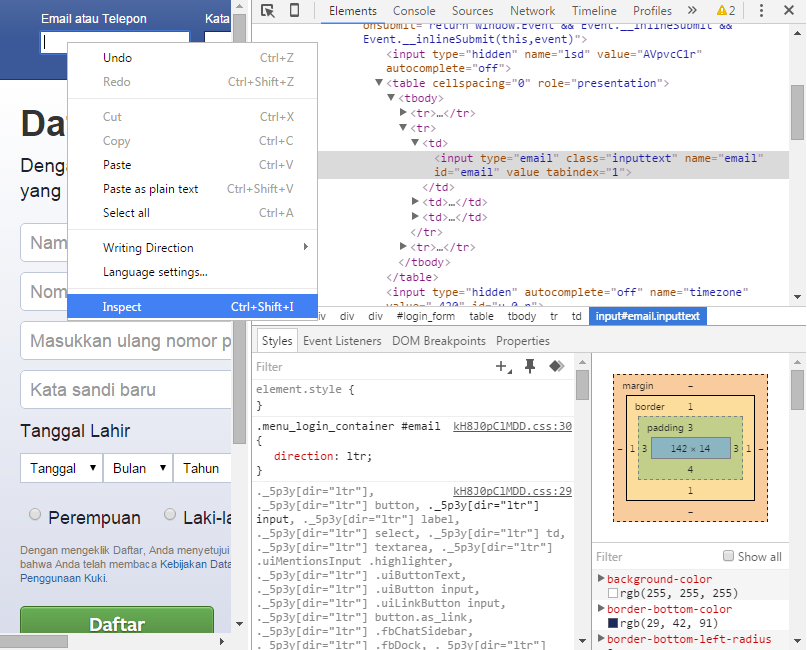
Task: Toggle the device toolbar icon
Action: coord(294,11)
